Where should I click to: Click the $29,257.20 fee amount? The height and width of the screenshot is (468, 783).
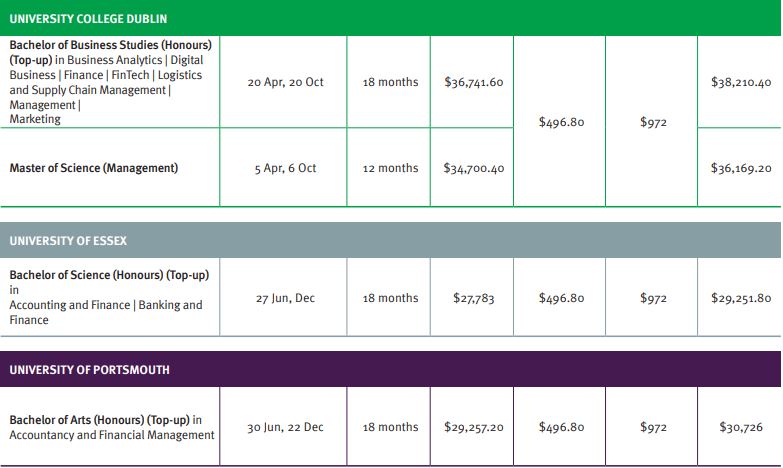tap(474, 427)
